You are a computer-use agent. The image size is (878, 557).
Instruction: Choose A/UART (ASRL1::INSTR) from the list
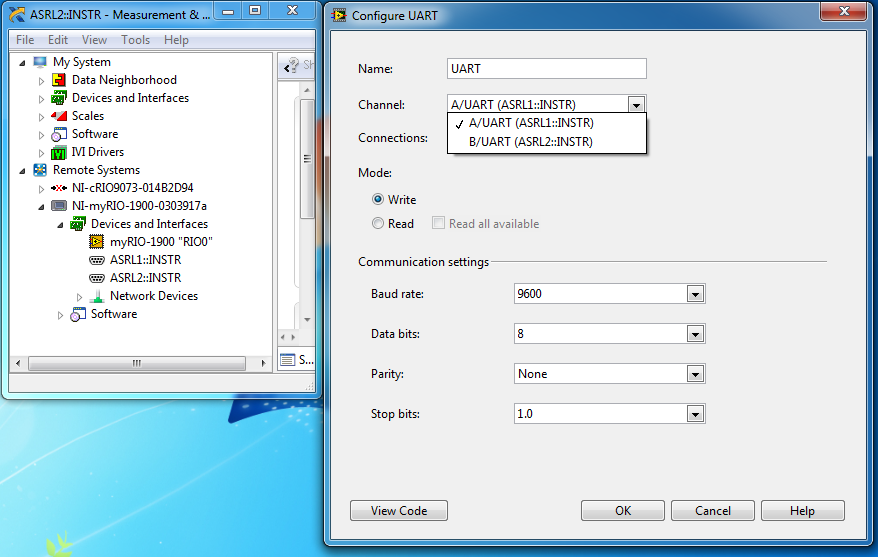click(547, 123)
